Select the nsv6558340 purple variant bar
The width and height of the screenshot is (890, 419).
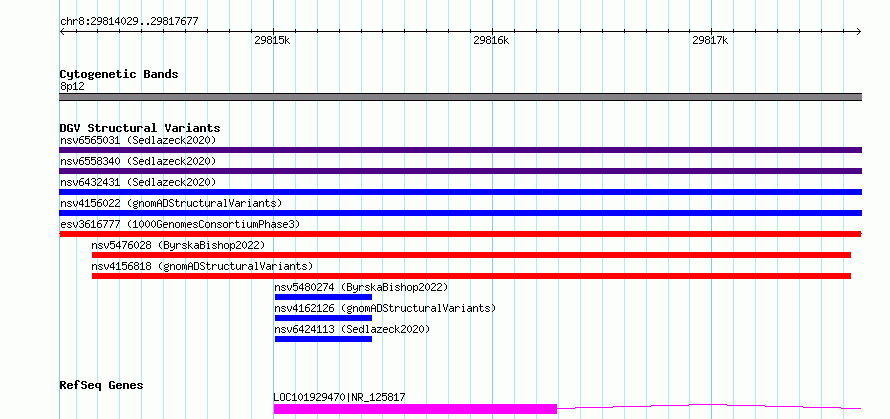coord(460,171)
